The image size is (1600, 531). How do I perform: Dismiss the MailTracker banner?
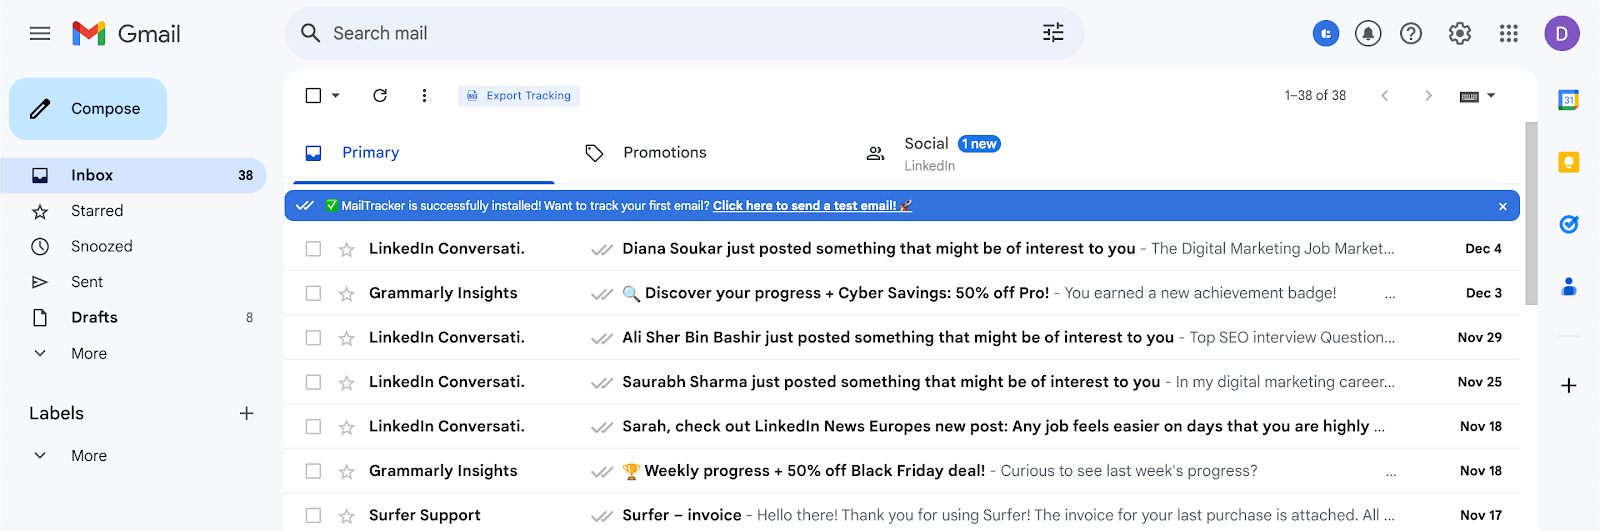point(1503,206)
